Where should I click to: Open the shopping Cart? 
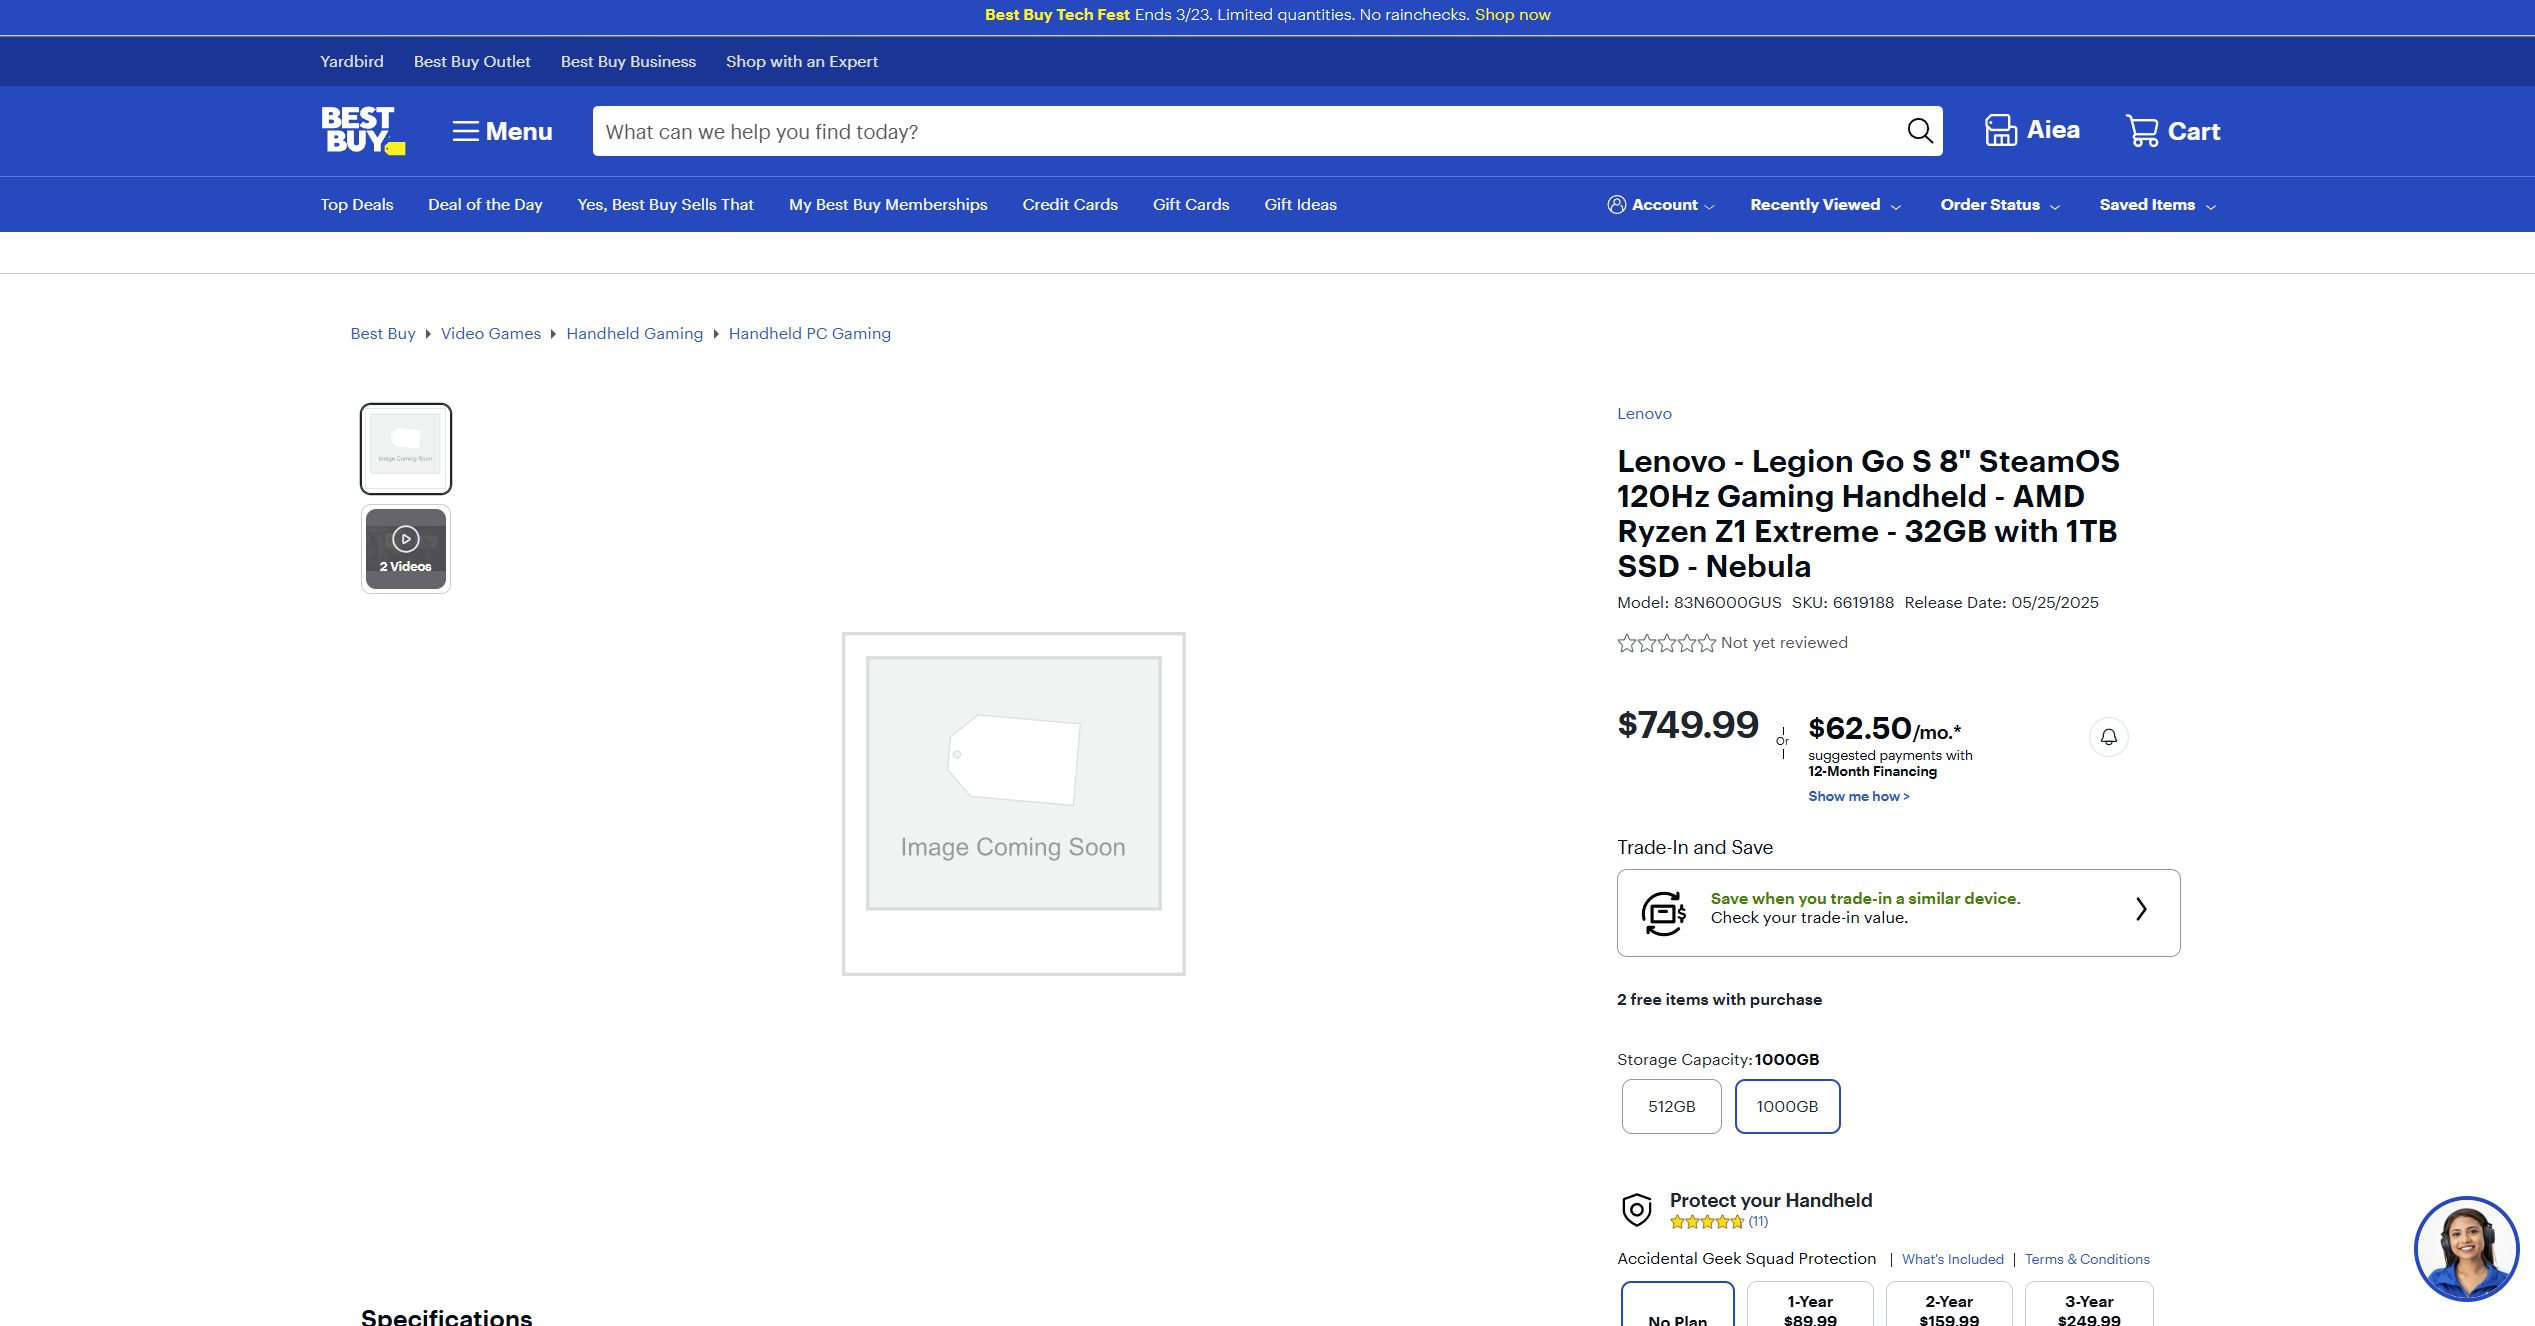[2172, 131]
